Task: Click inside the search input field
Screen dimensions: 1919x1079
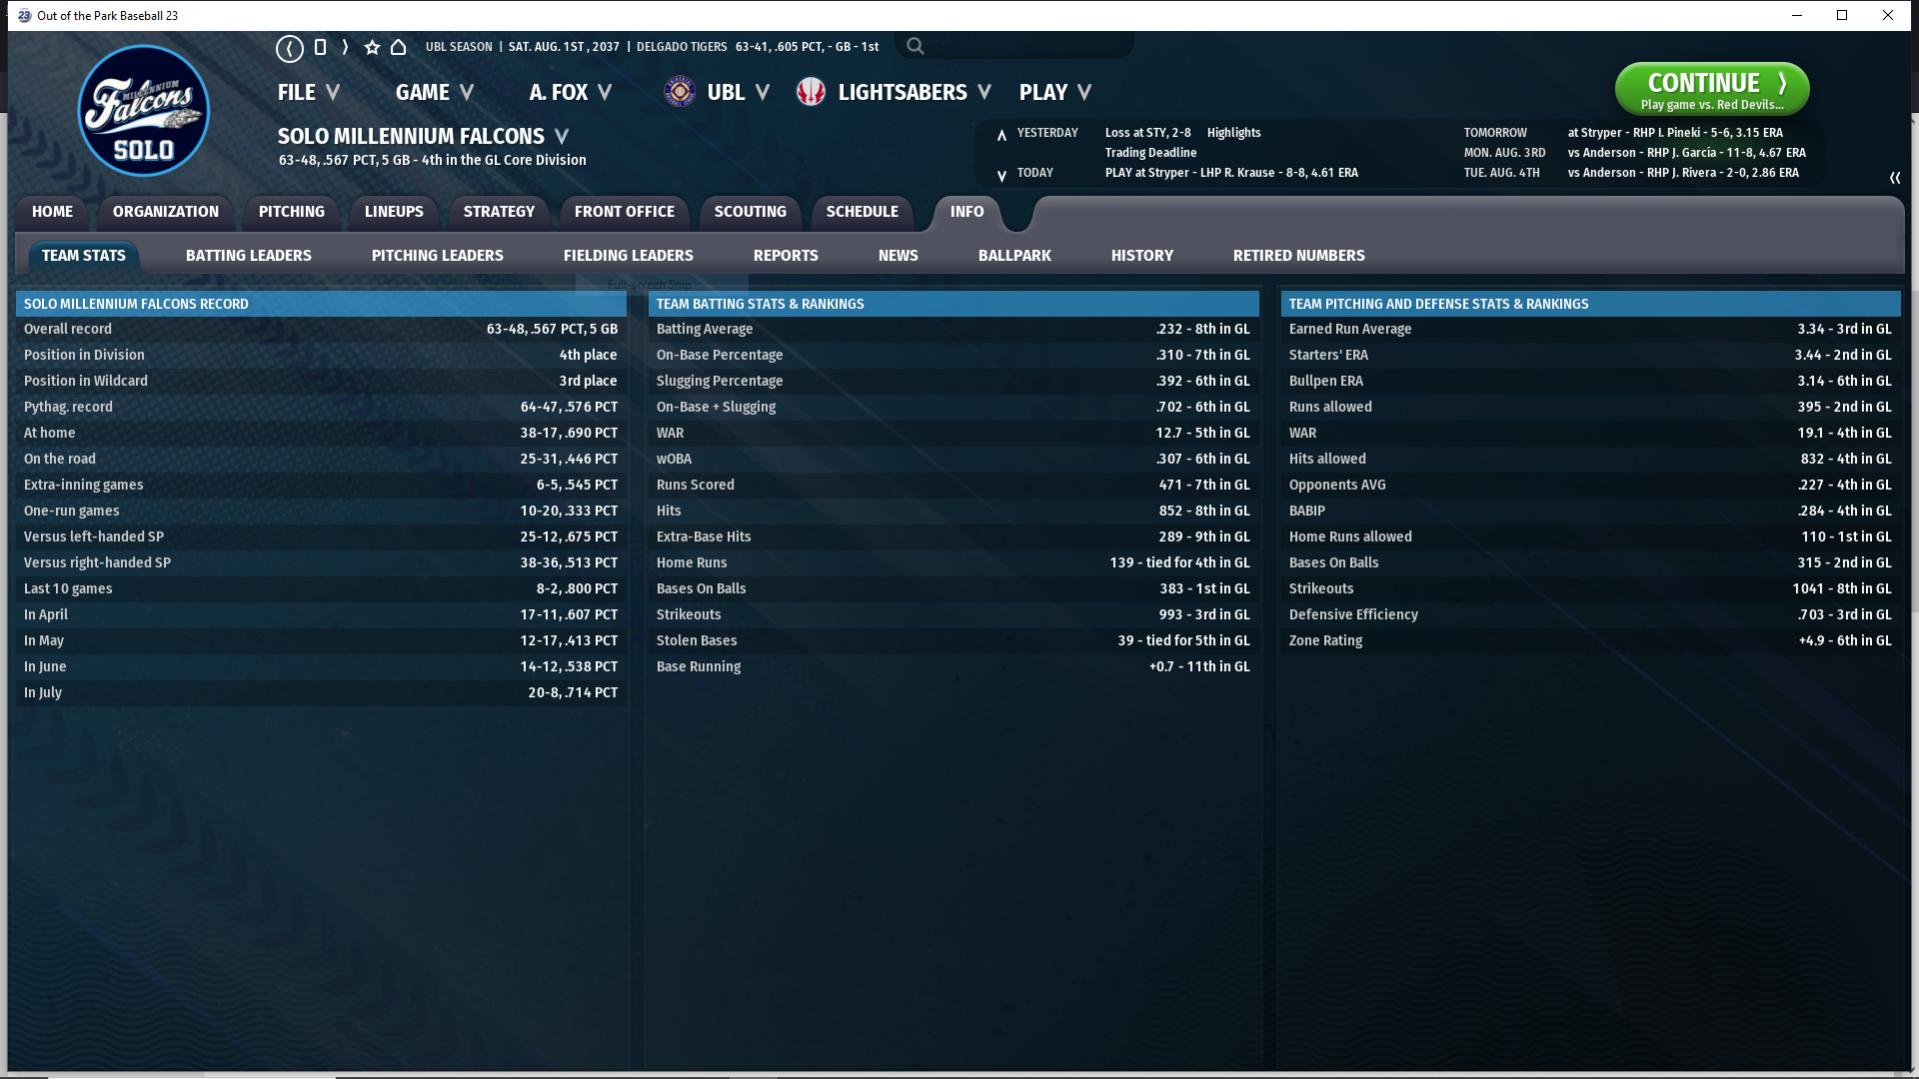Action: (1030, 46)
